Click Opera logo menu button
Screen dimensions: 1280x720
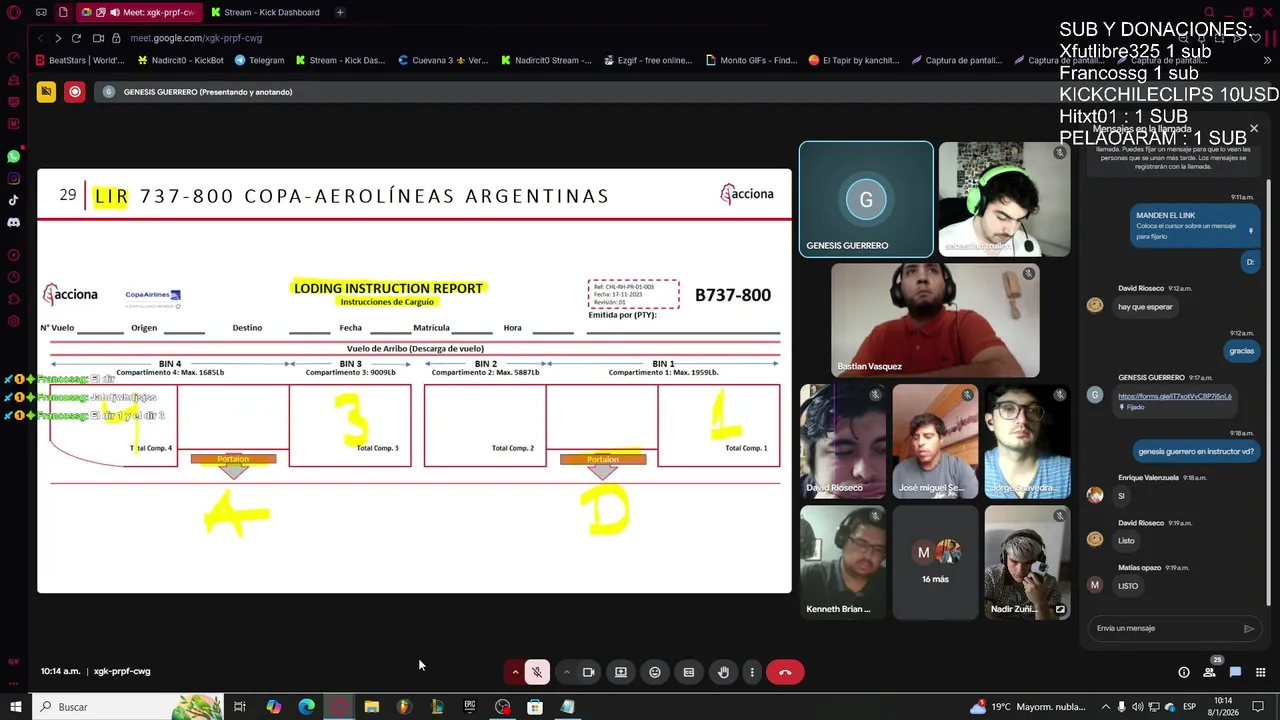point(14,12)
